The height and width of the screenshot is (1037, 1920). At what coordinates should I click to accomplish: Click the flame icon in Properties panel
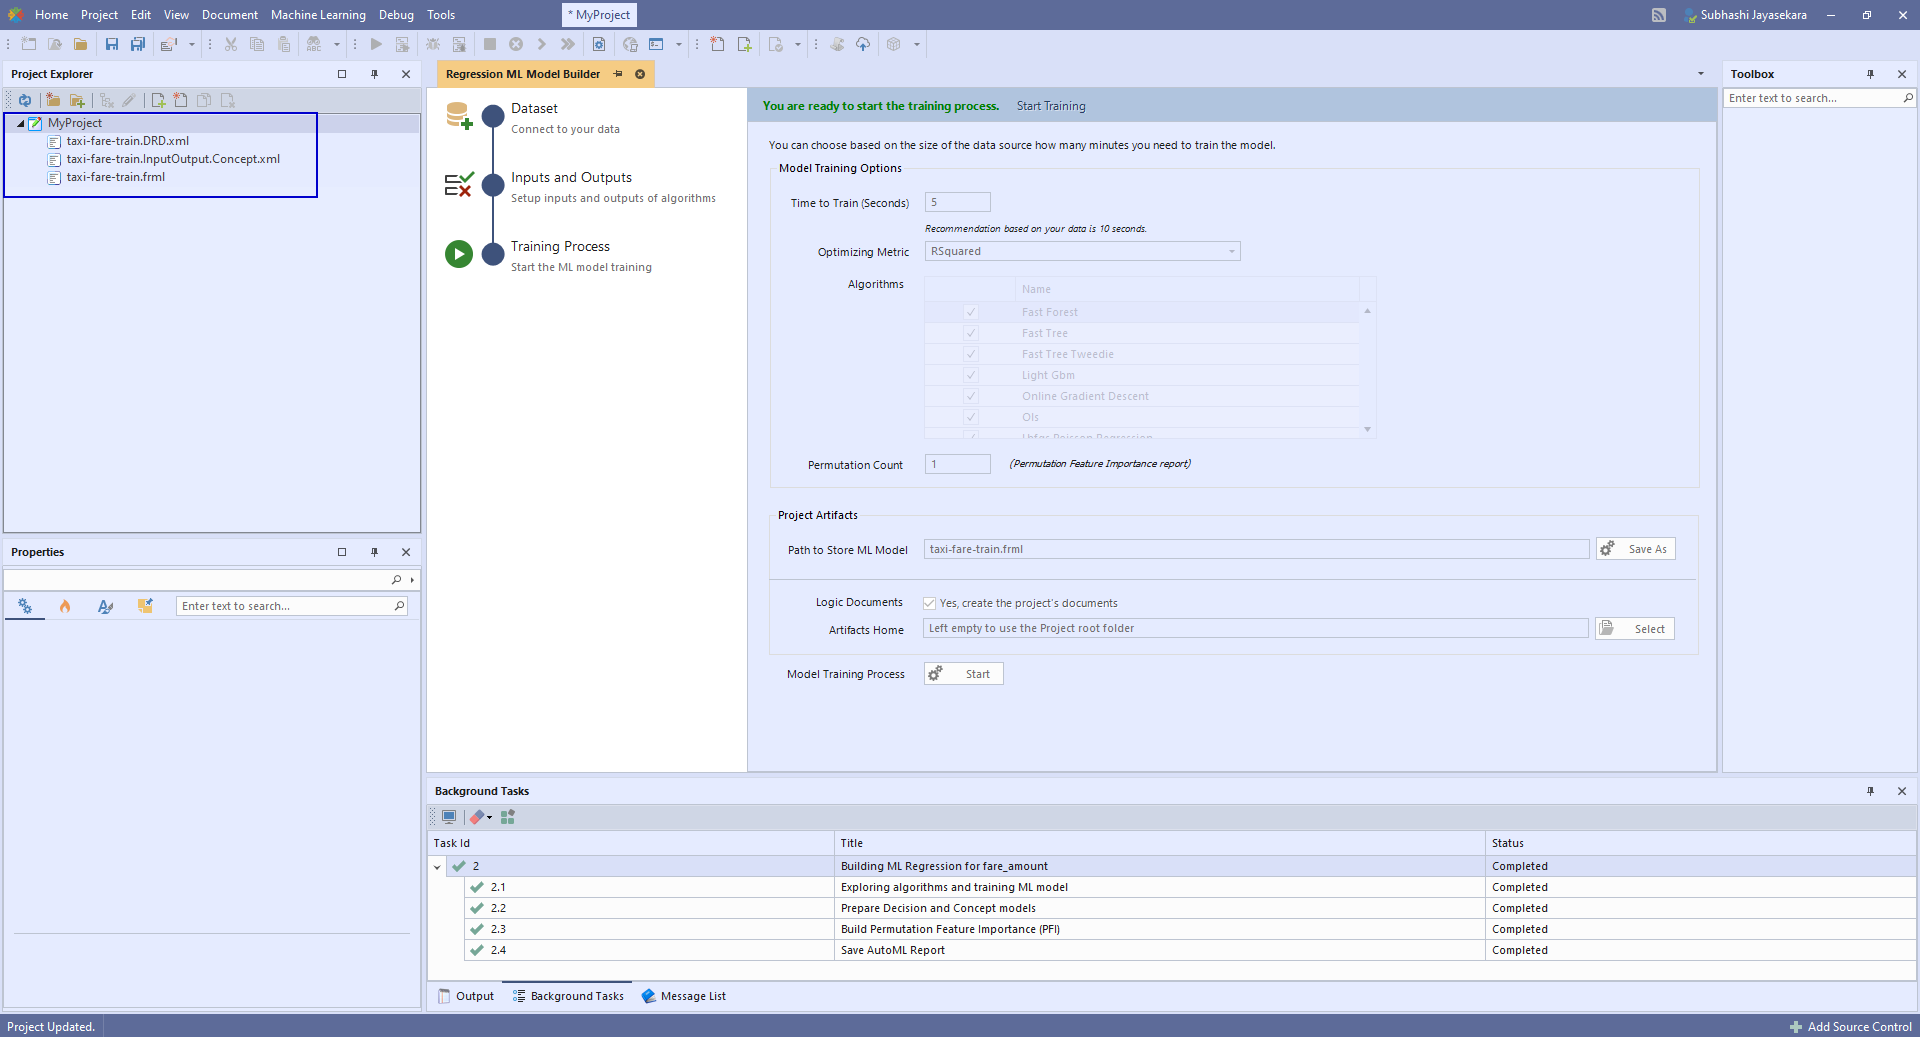click(65, 606)
